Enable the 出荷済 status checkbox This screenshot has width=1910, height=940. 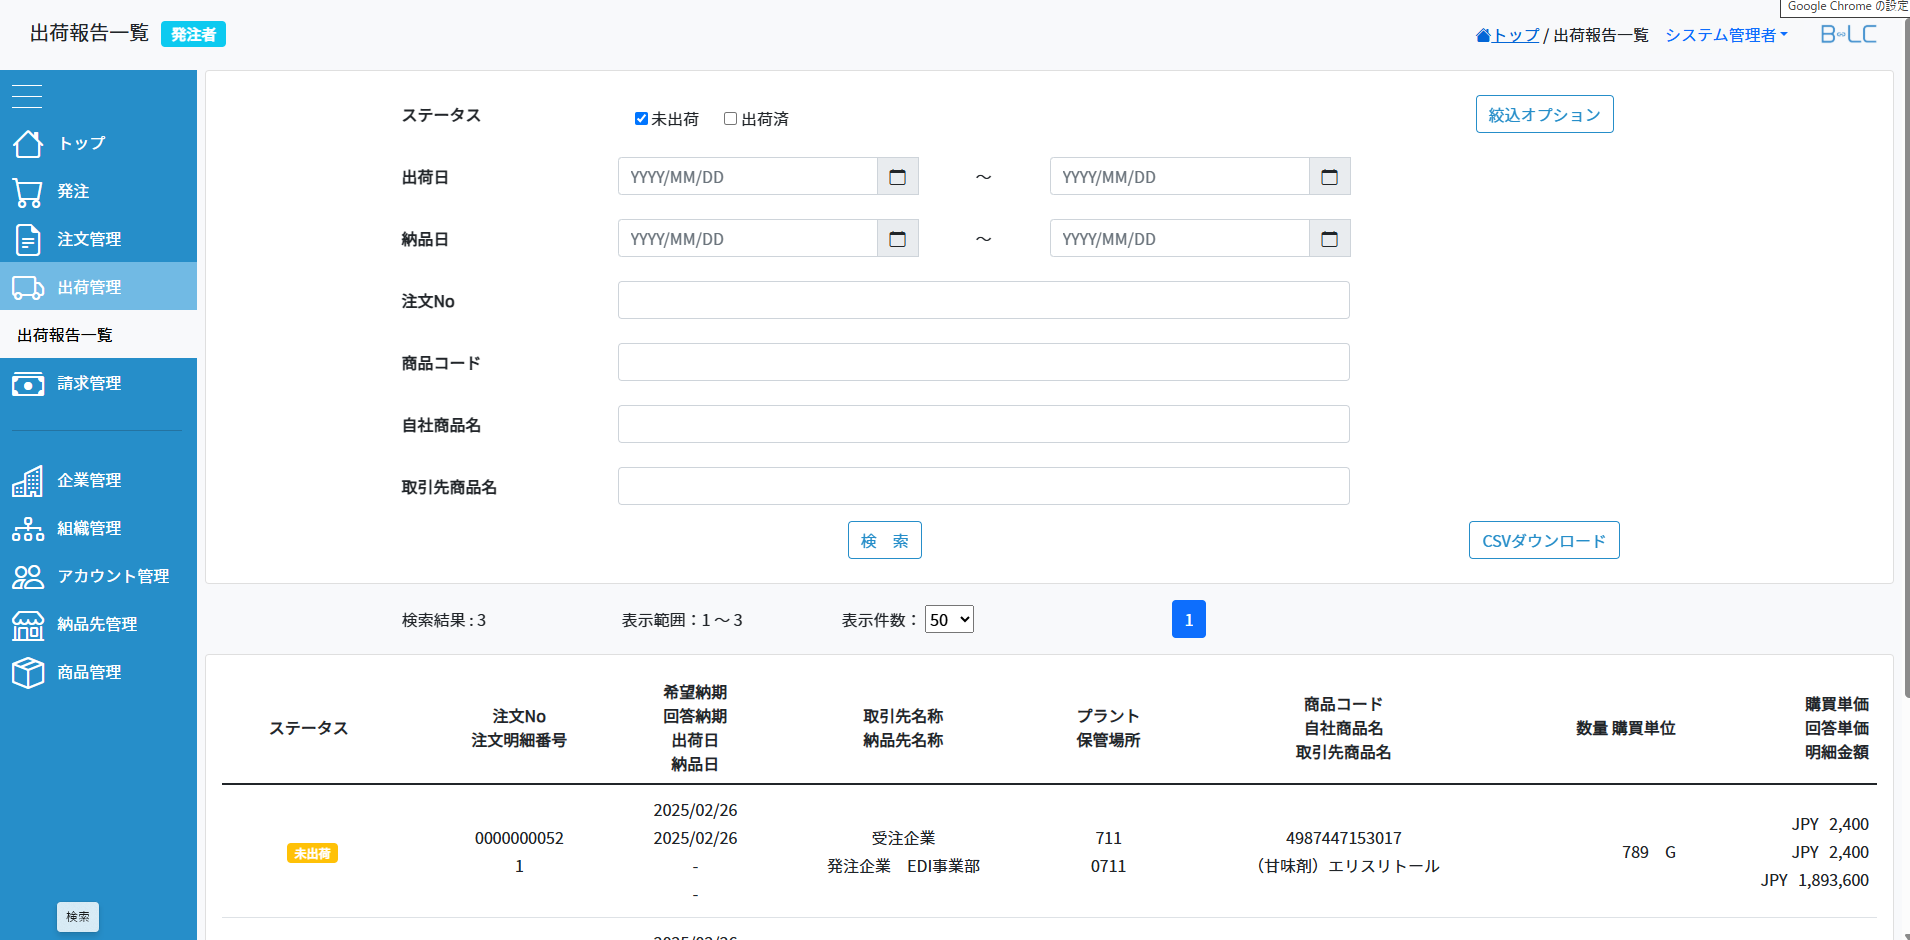click(731, 119)
